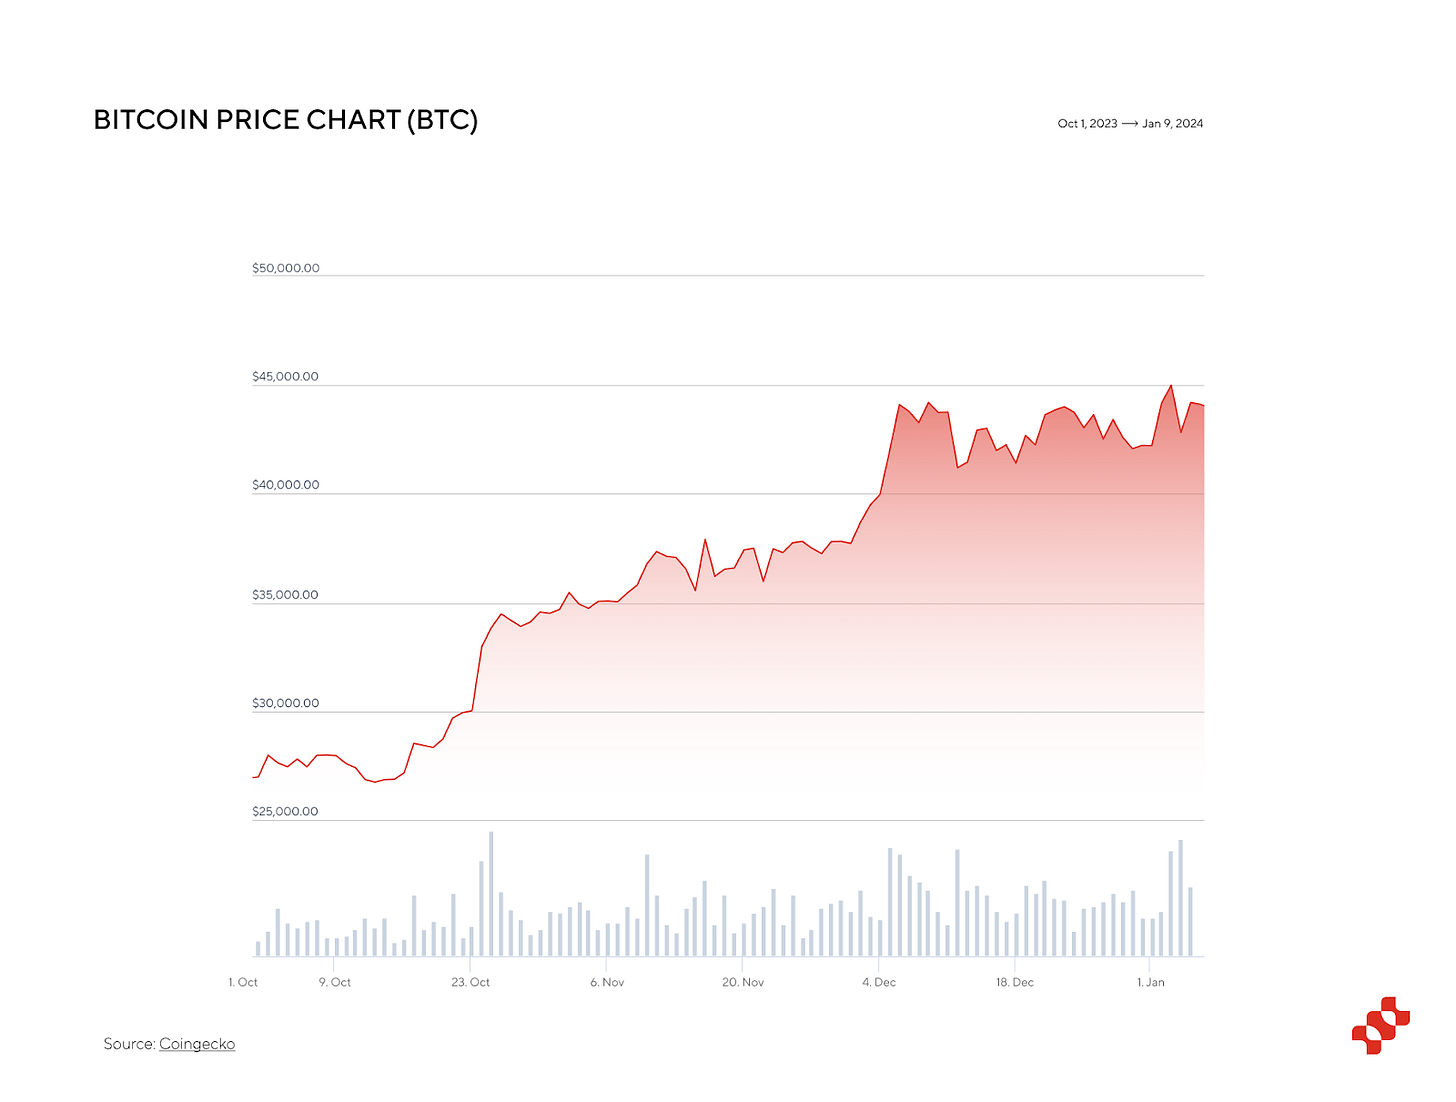The image size is (1456, 1102).
Task: Click the 6. Nov date marker
Action: (607, 983)
